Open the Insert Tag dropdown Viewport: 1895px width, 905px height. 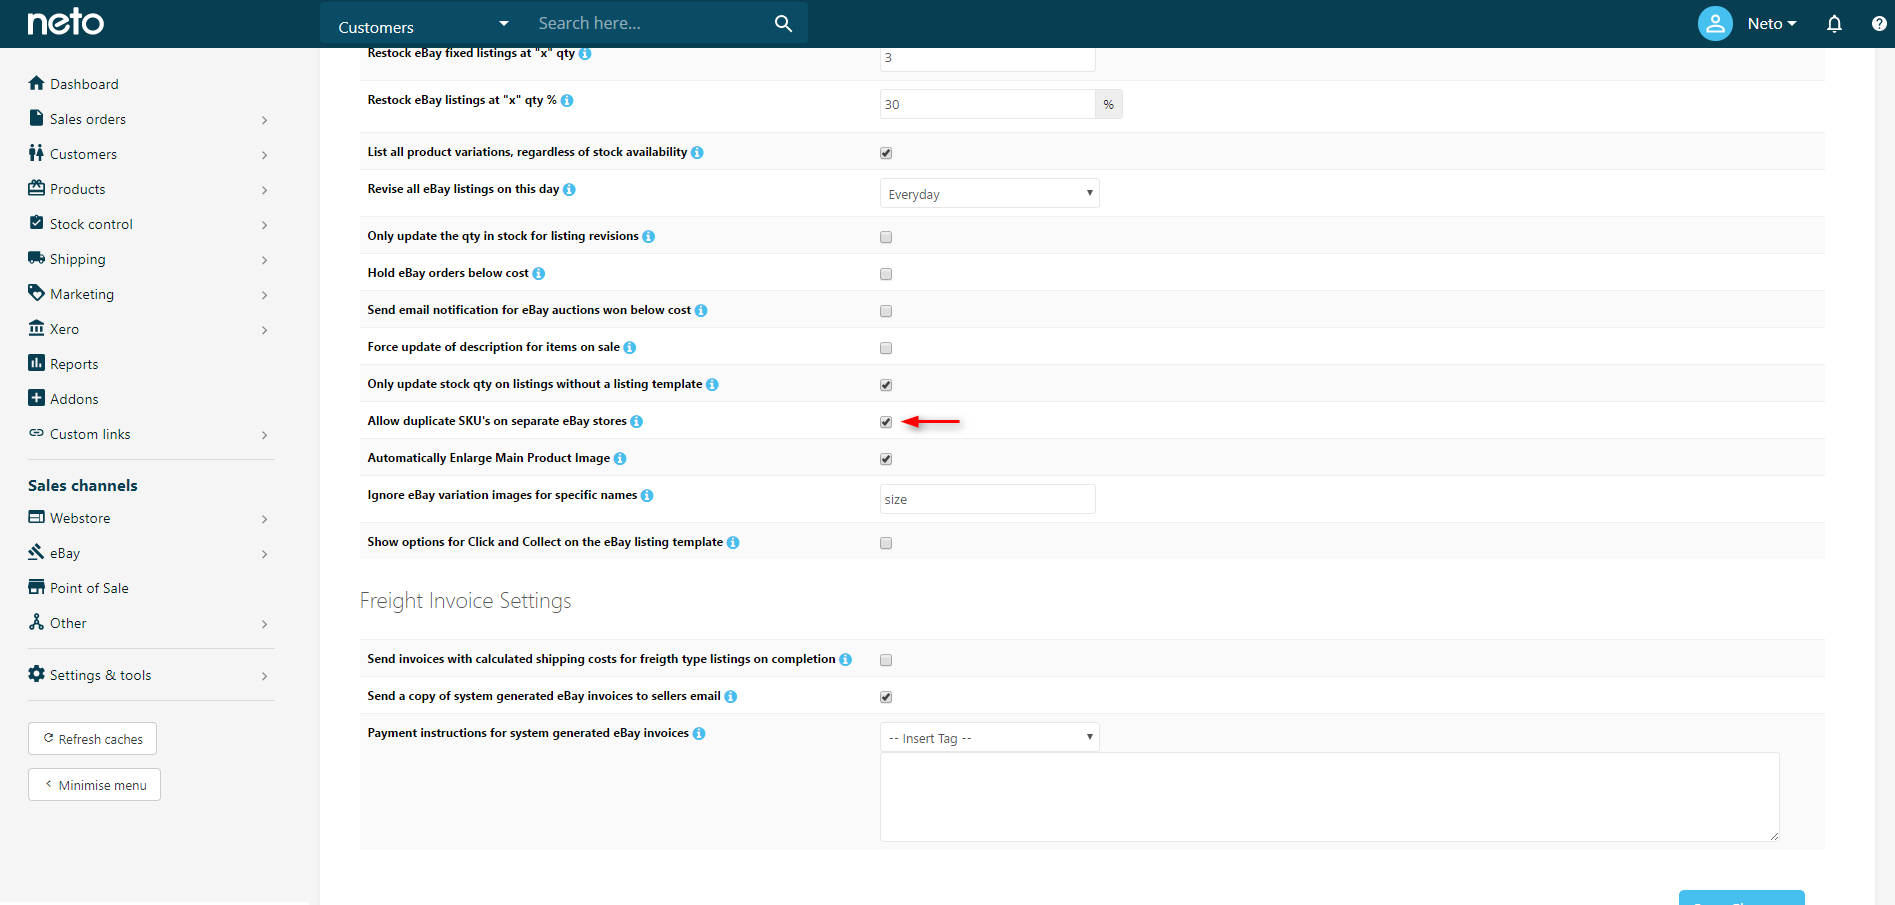(990, 737)
